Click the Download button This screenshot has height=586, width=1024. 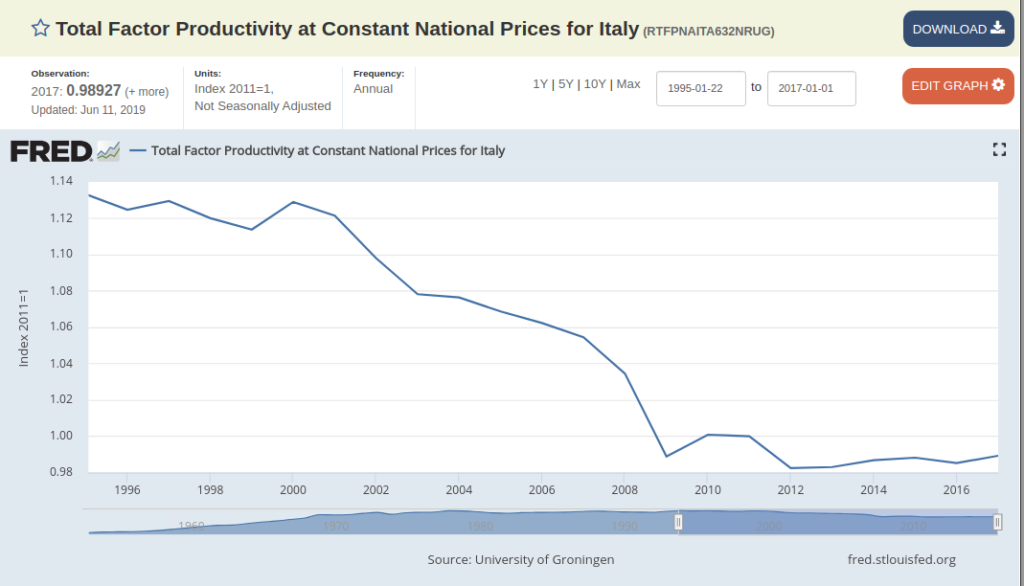(x=958, y=29)
